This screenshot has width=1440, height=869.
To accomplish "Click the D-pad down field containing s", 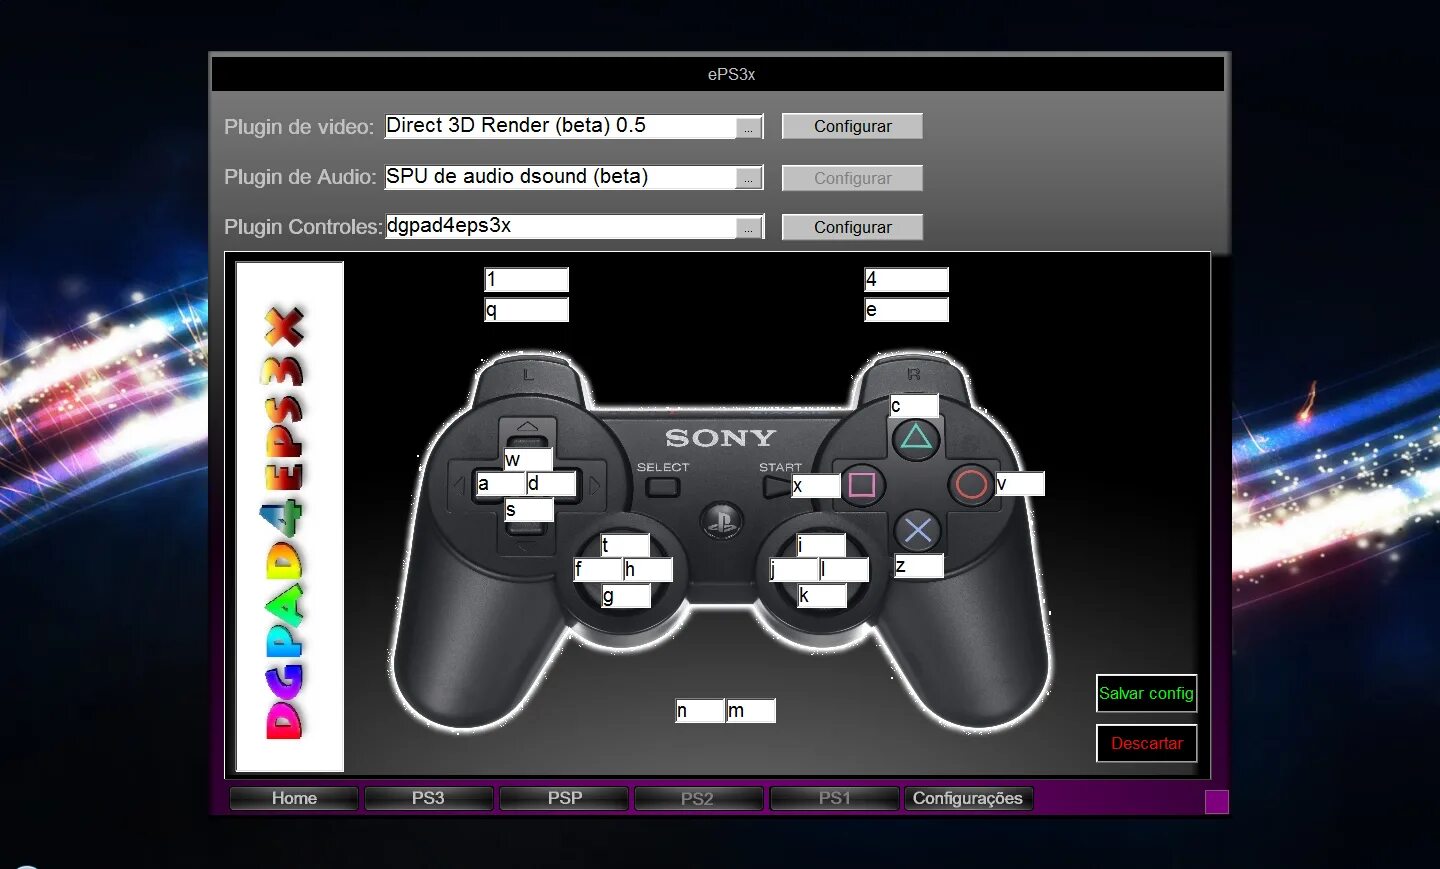I will point(528,510).
